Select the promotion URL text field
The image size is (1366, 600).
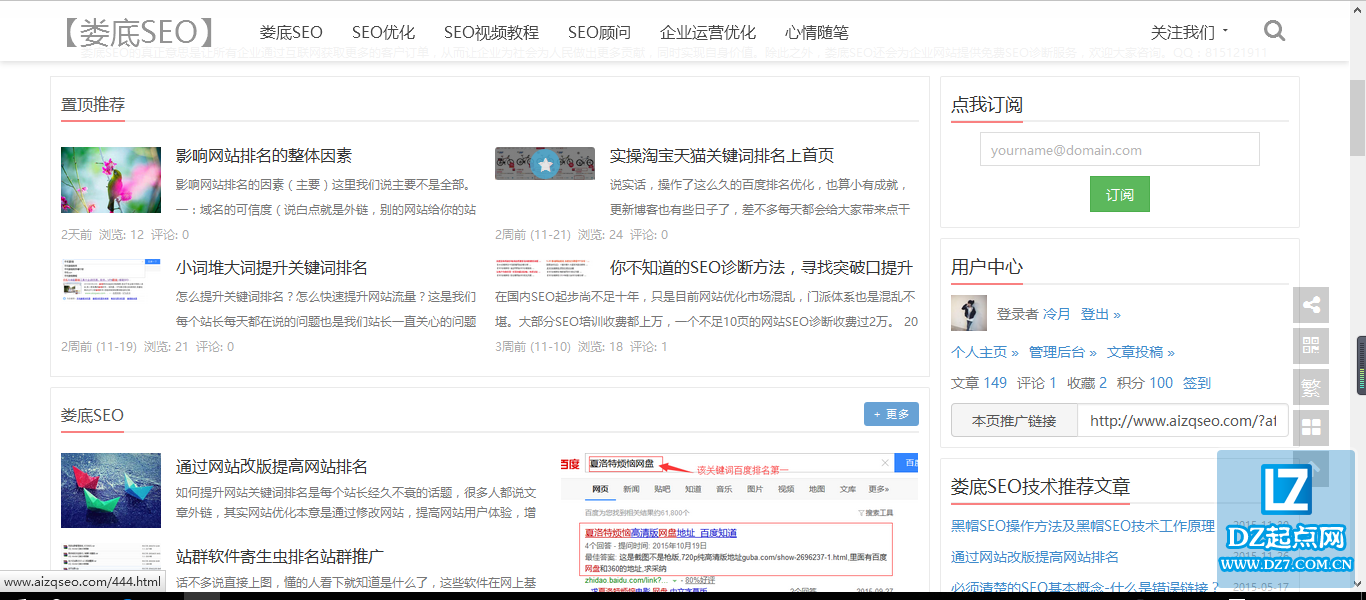pos(1183,421)
